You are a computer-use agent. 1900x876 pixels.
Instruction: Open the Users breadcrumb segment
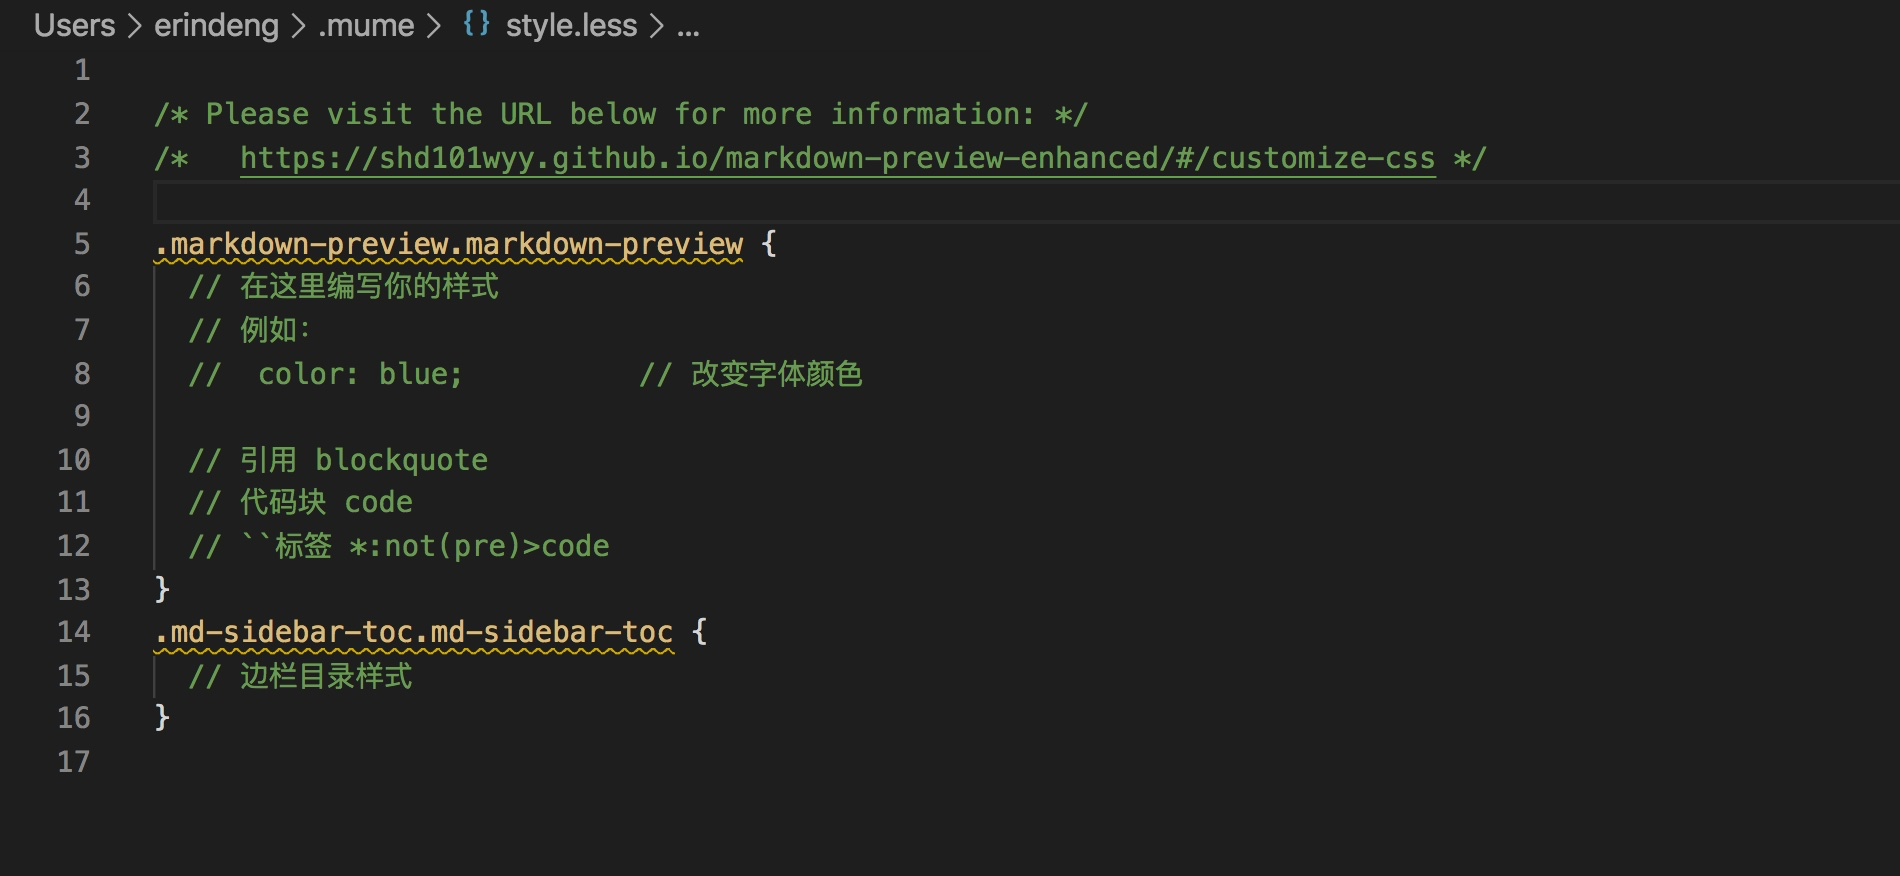[x=75, y=25]
